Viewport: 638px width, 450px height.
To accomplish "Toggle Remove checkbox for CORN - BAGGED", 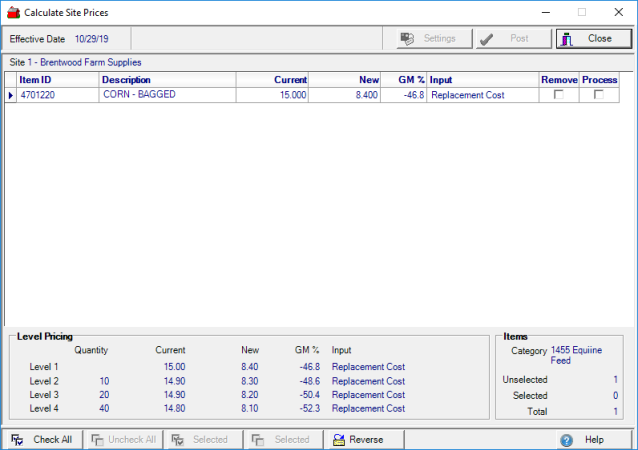I will coord(559,95).
